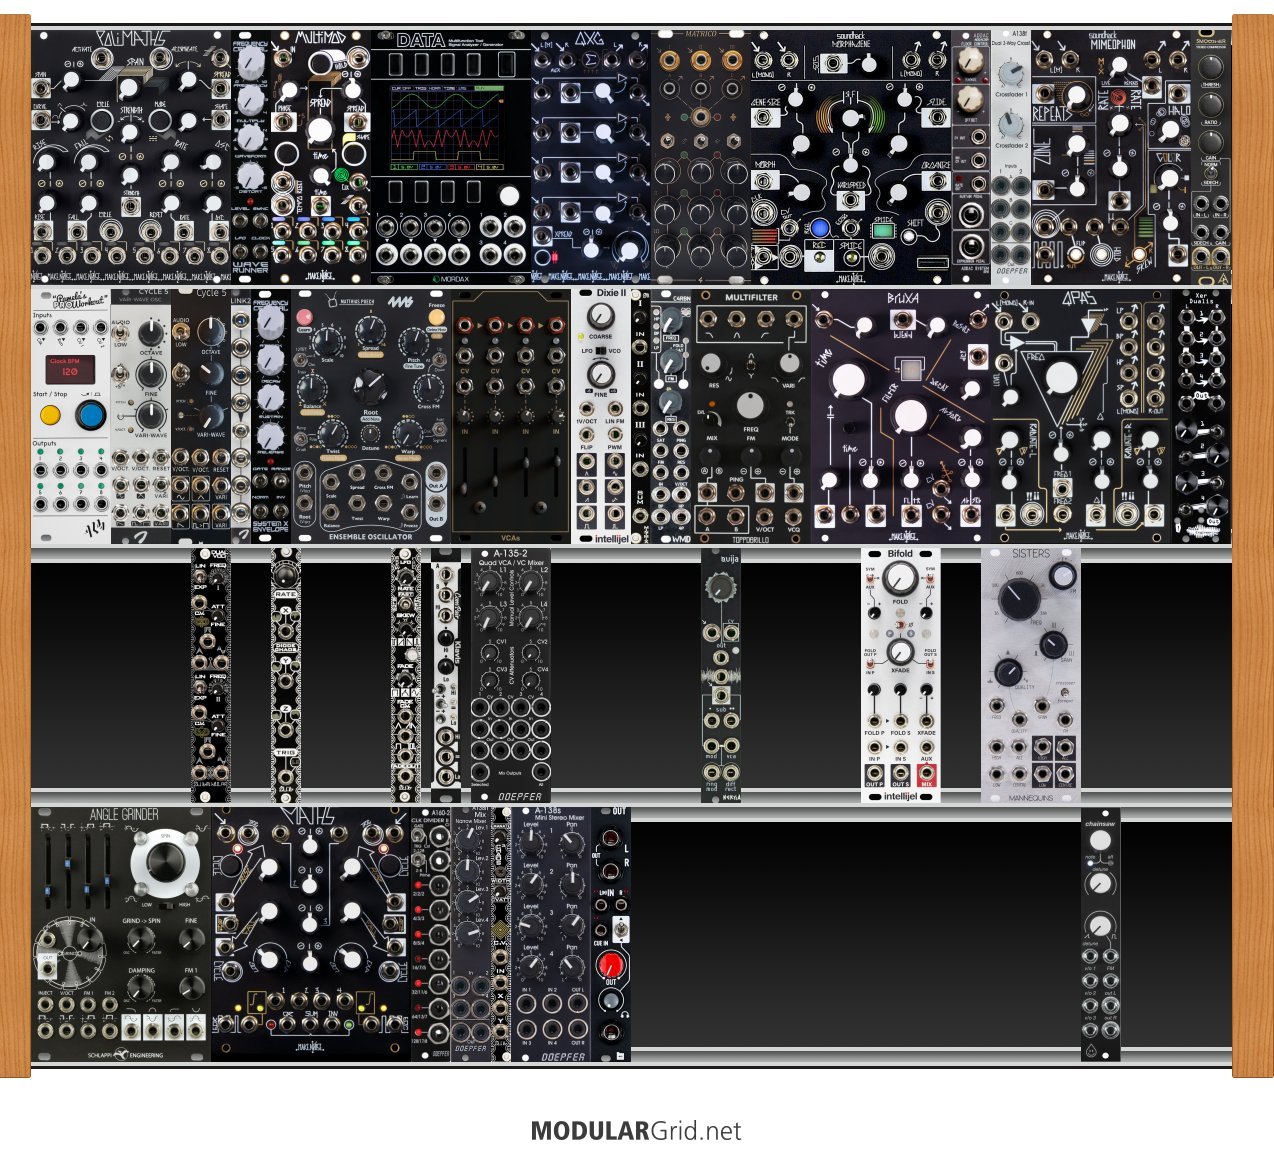Click the Twist knob on Ensemble Oscillator
This screenshot has width=1274, height=1152.
pyautogui.click(x=333, y=433)
